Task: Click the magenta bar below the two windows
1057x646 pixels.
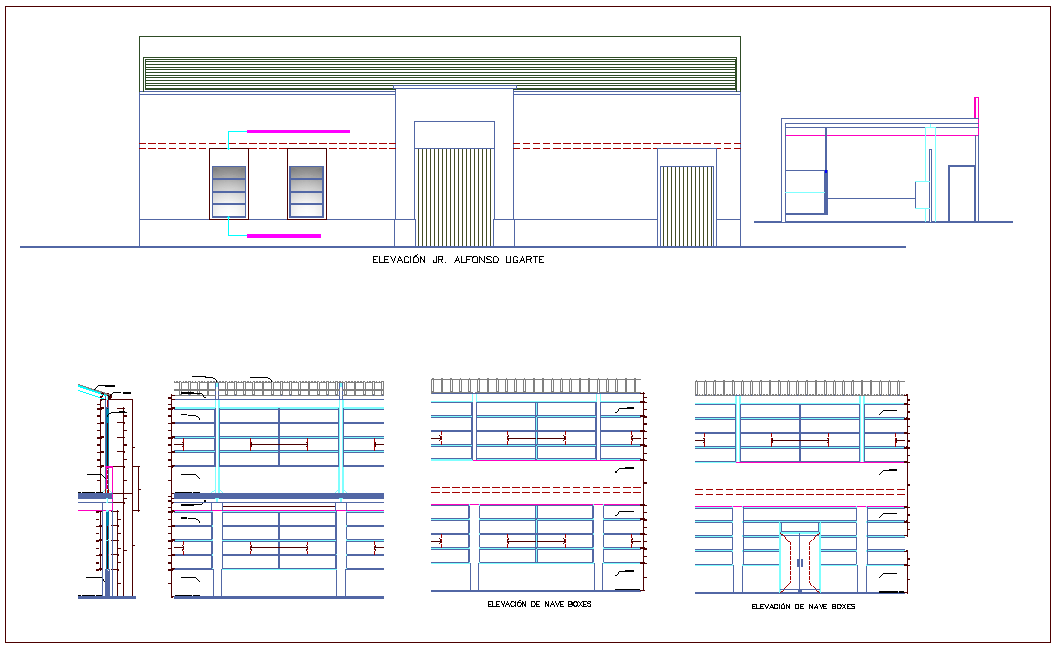Action: tap(284, 236)
